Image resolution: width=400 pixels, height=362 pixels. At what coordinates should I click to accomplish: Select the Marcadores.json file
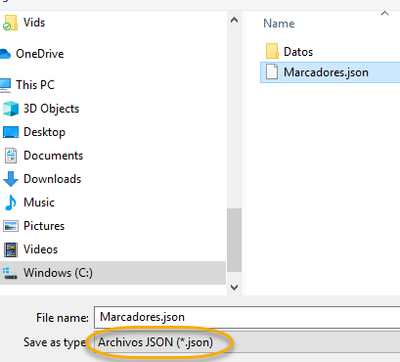click(330, 72)
